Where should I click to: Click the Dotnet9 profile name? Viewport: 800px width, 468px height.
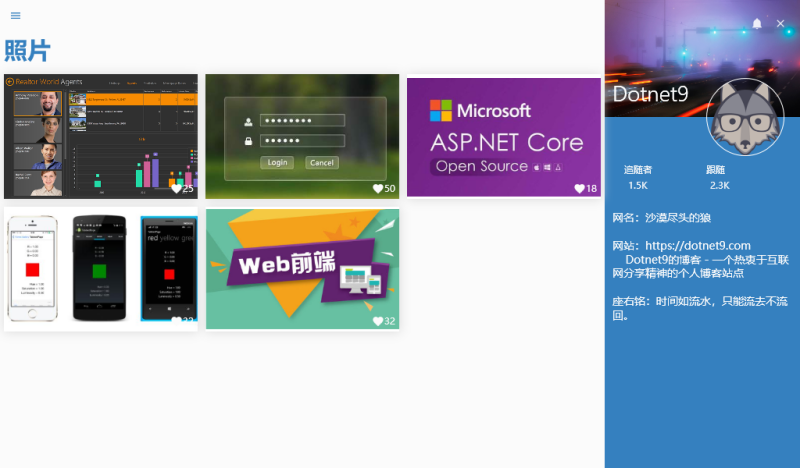pos(651,94)
